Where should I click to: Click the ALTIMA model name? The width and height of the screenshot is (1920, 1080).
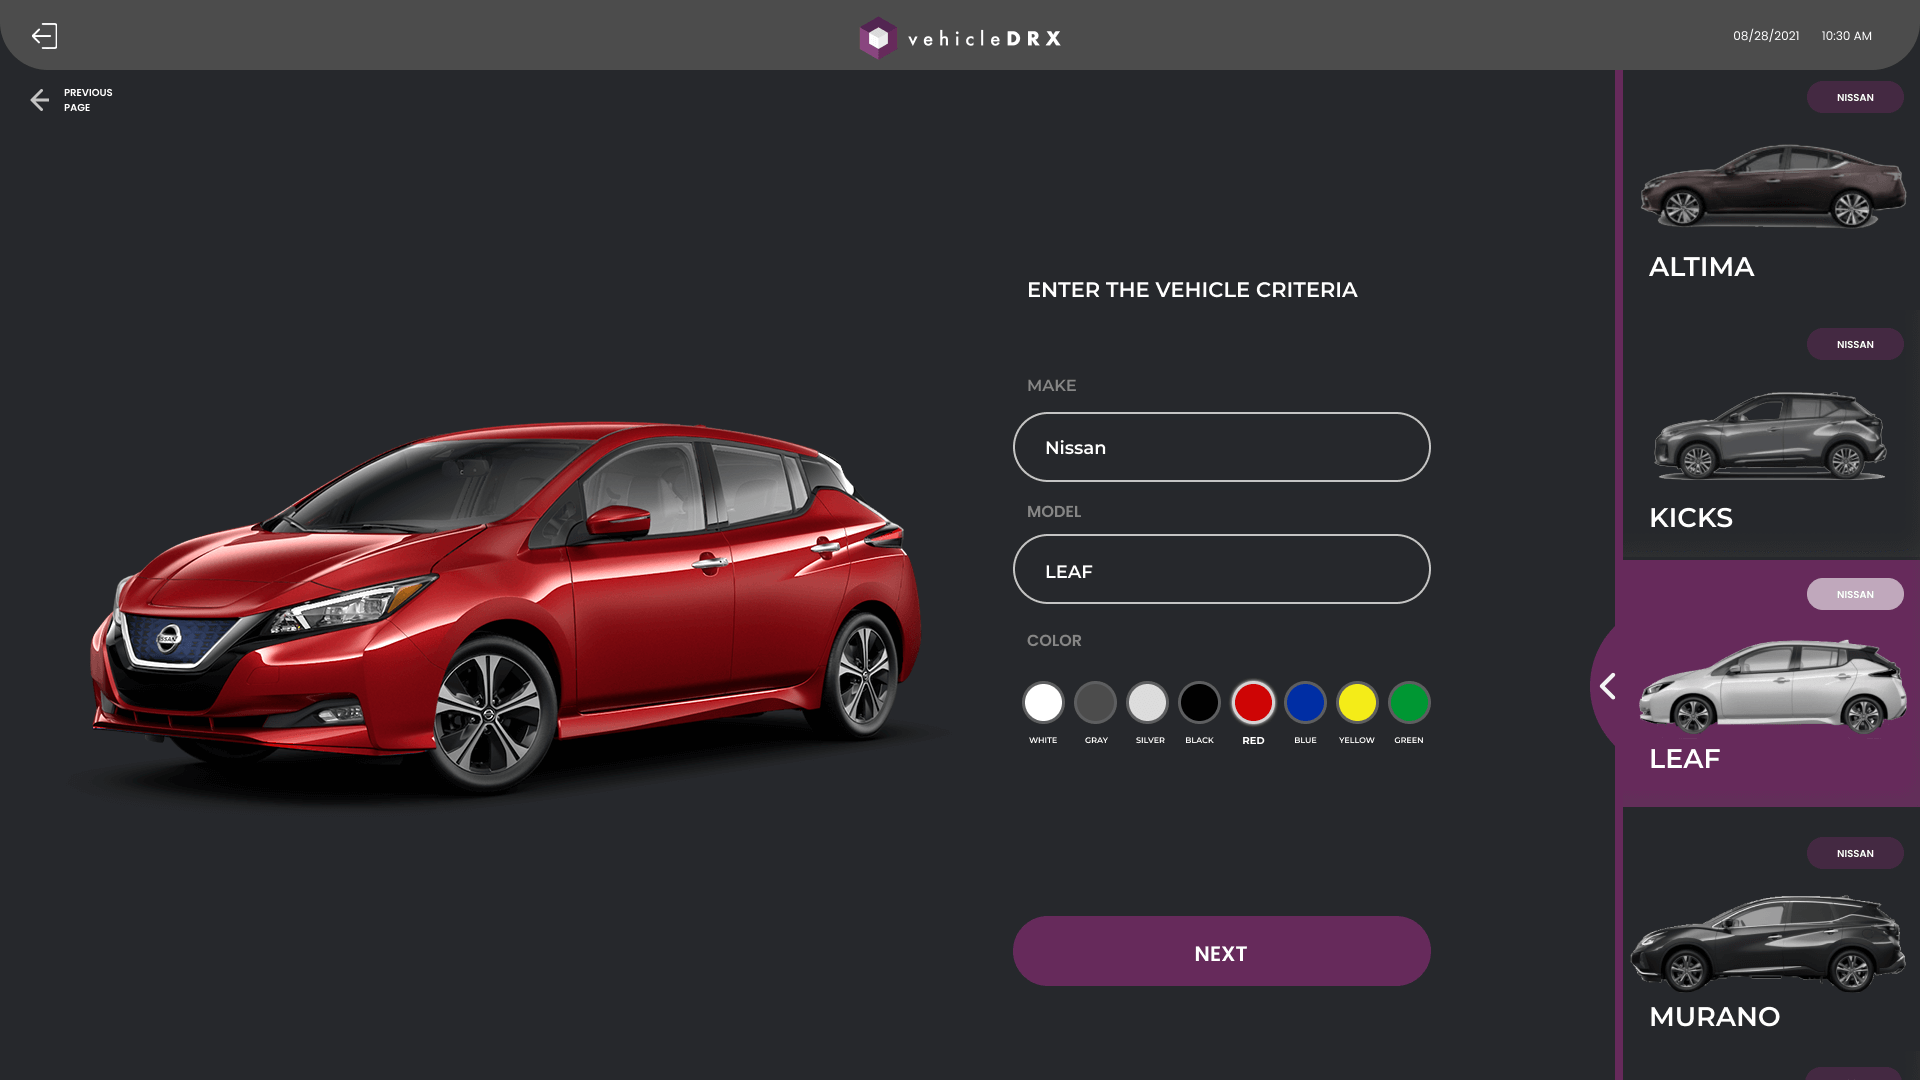point(1701,267)
